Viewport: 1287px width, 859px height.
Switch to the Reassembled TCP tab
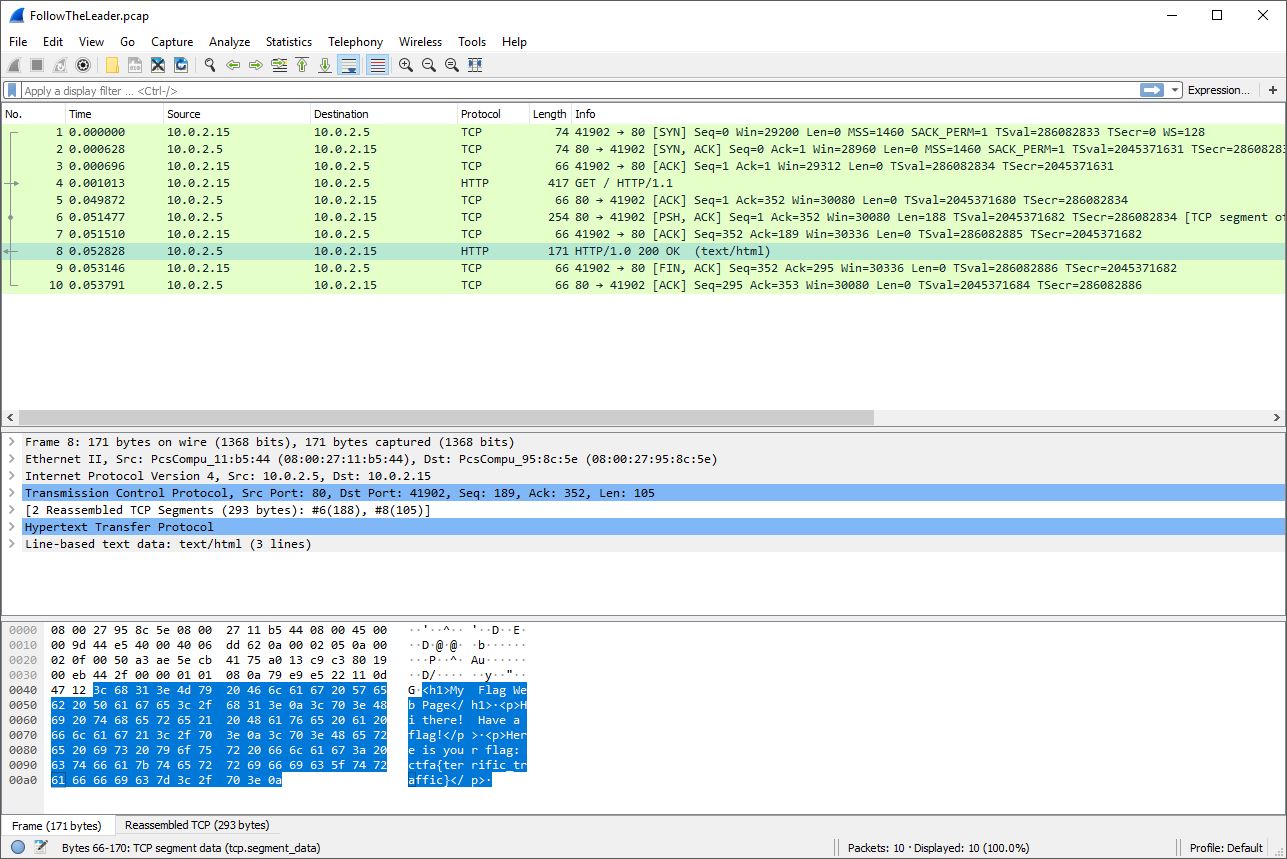196,825
